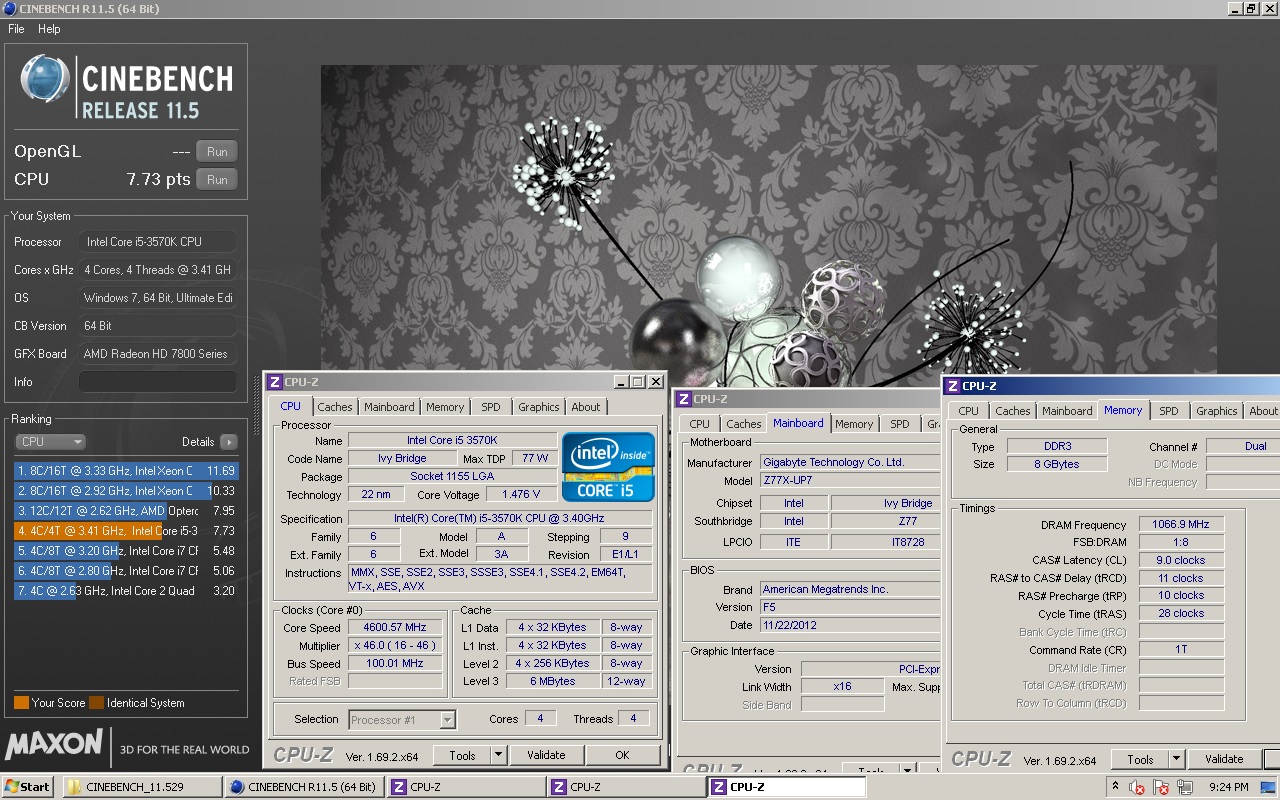Switch to Mainboard tab in front CPU-Z window

tap(389, 407)
